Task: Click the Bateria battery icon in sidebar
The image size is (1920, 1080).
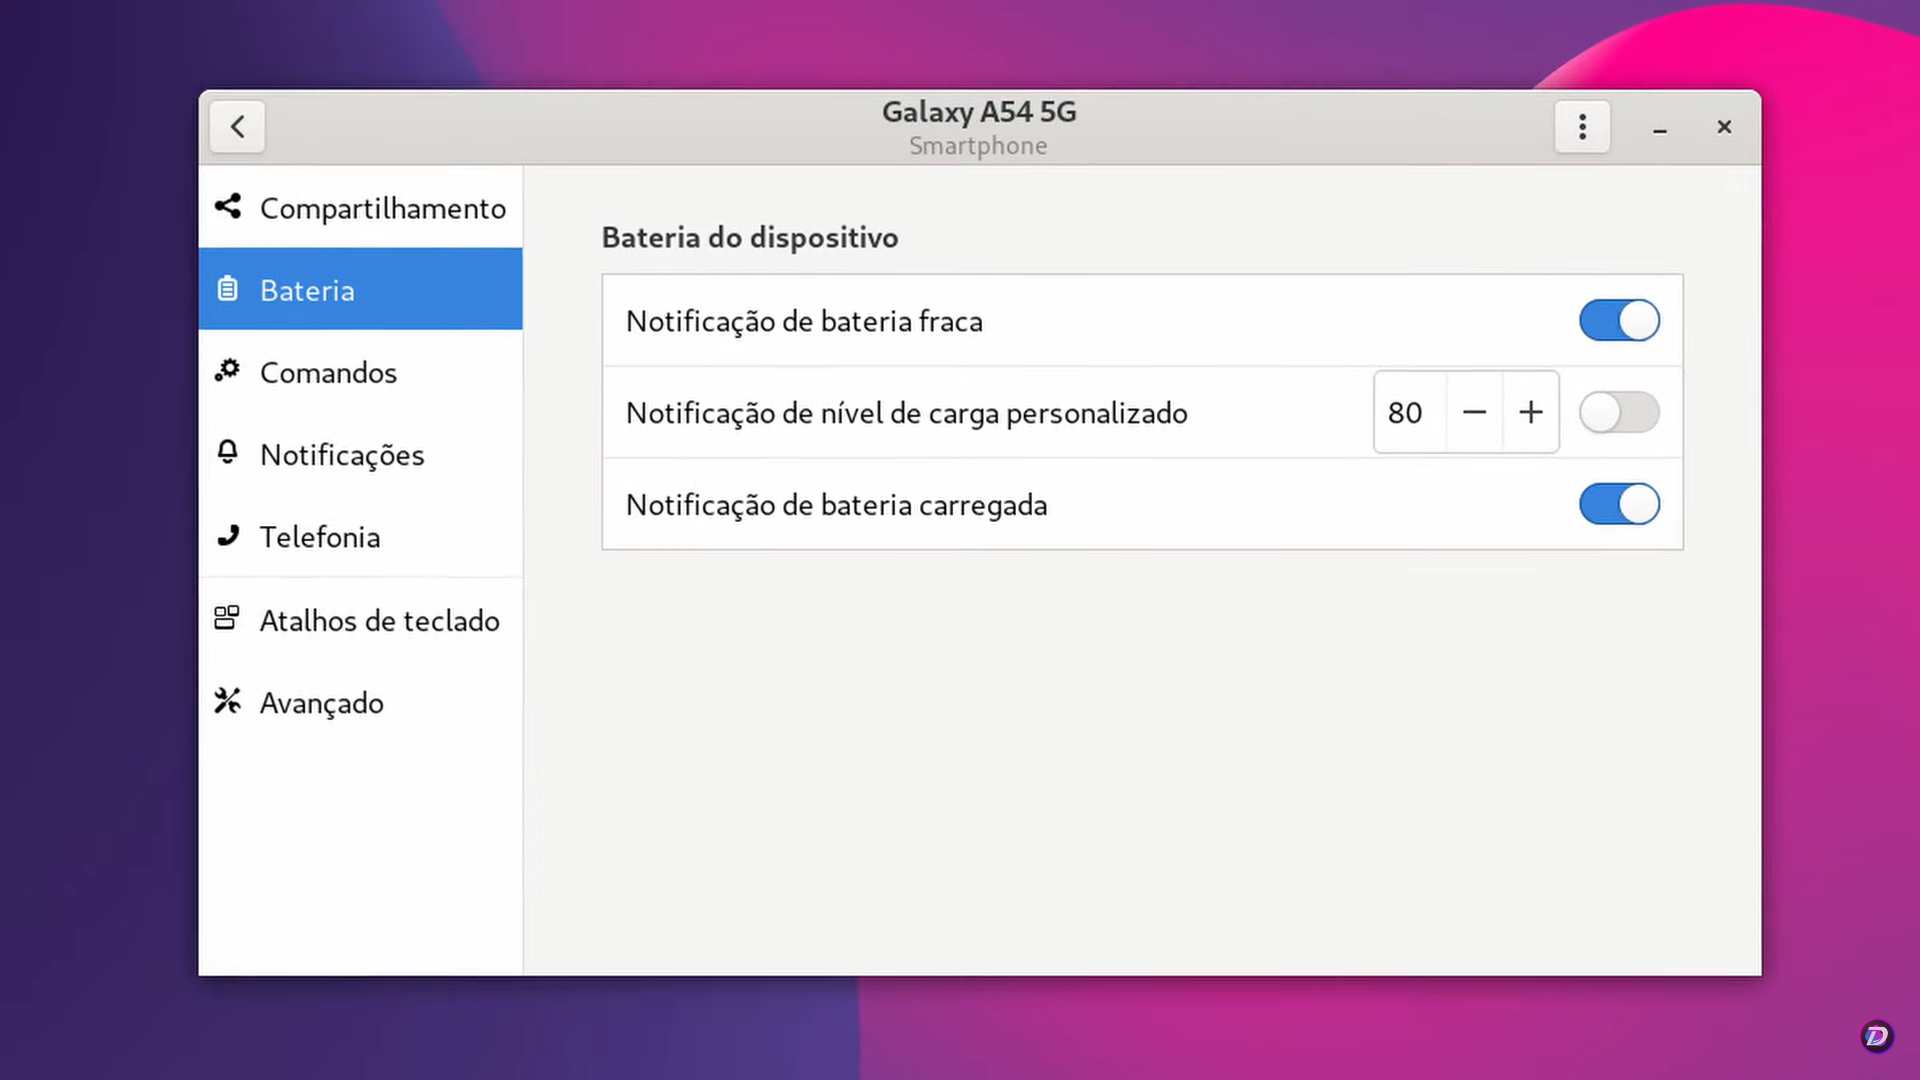Action: point(228,289)
